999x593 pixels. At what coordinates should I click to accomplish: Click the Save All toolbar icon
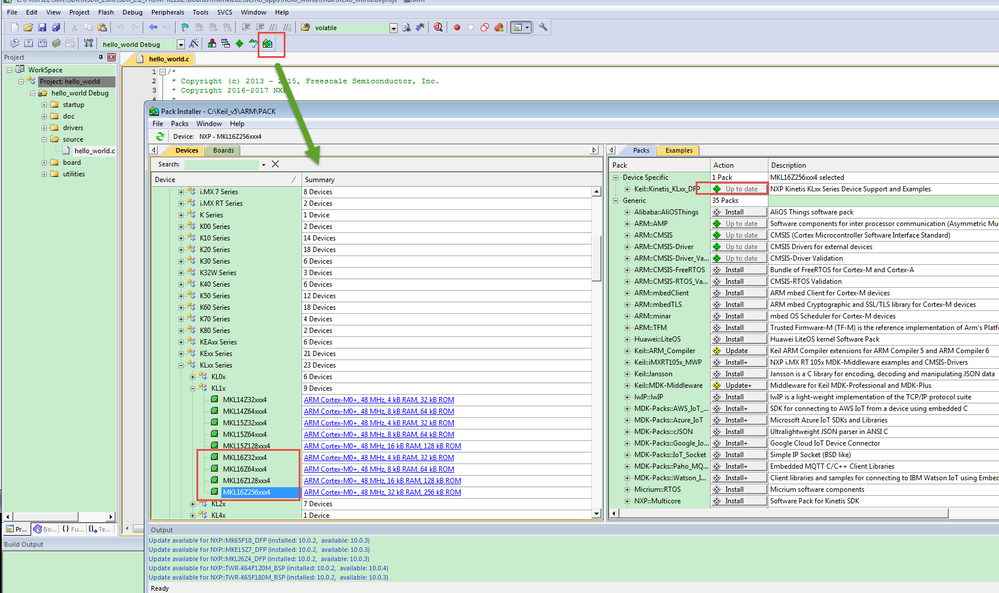pyautogui.click(x=56, y=27)
